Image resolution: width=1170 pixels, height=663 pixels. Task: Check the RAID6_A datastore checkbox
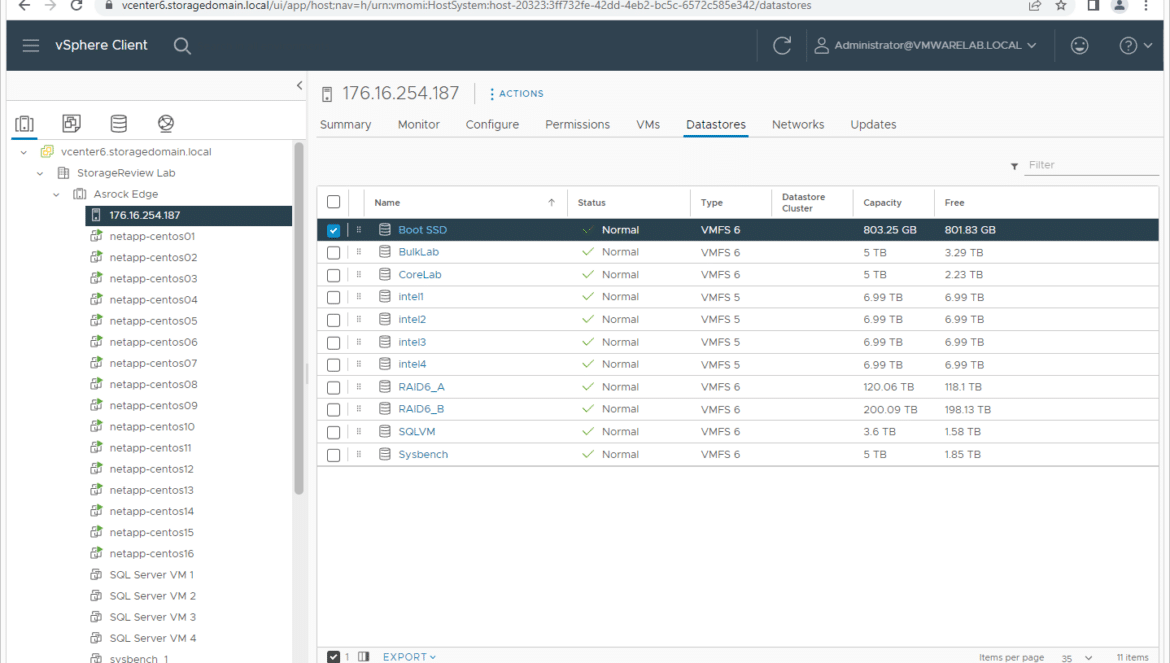334,388
